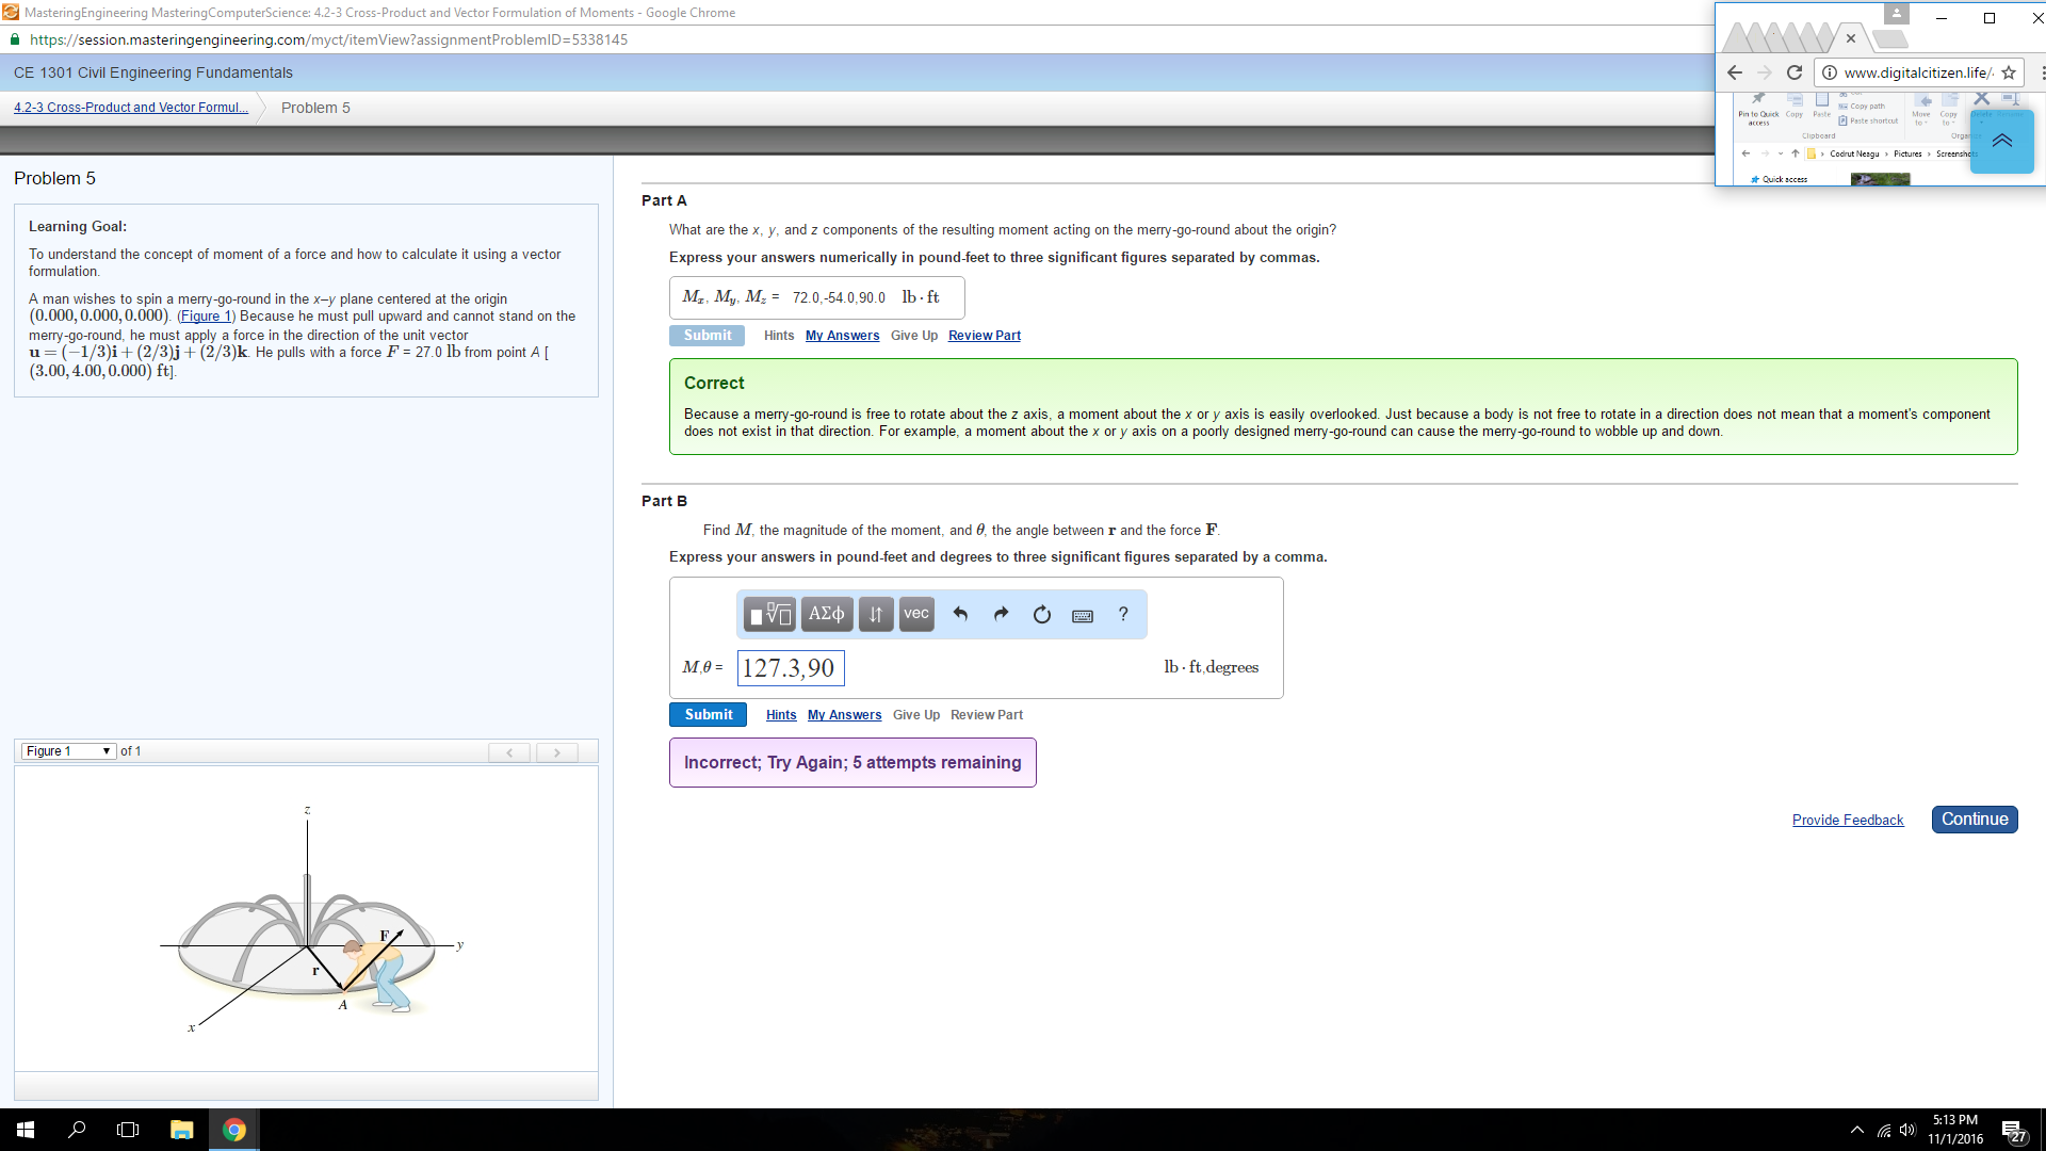Screen dimensions: 2046x1151
Task: Redo the equation edit
Action: [1001, 614]
